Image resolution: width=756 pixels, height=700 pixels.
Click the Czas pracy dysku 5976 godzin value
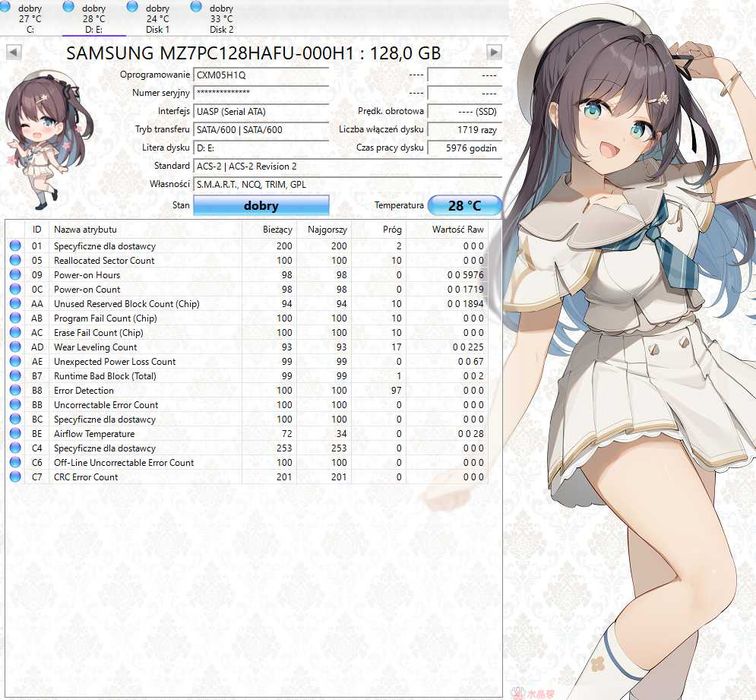pyautogui.click(x=464, y=148)
